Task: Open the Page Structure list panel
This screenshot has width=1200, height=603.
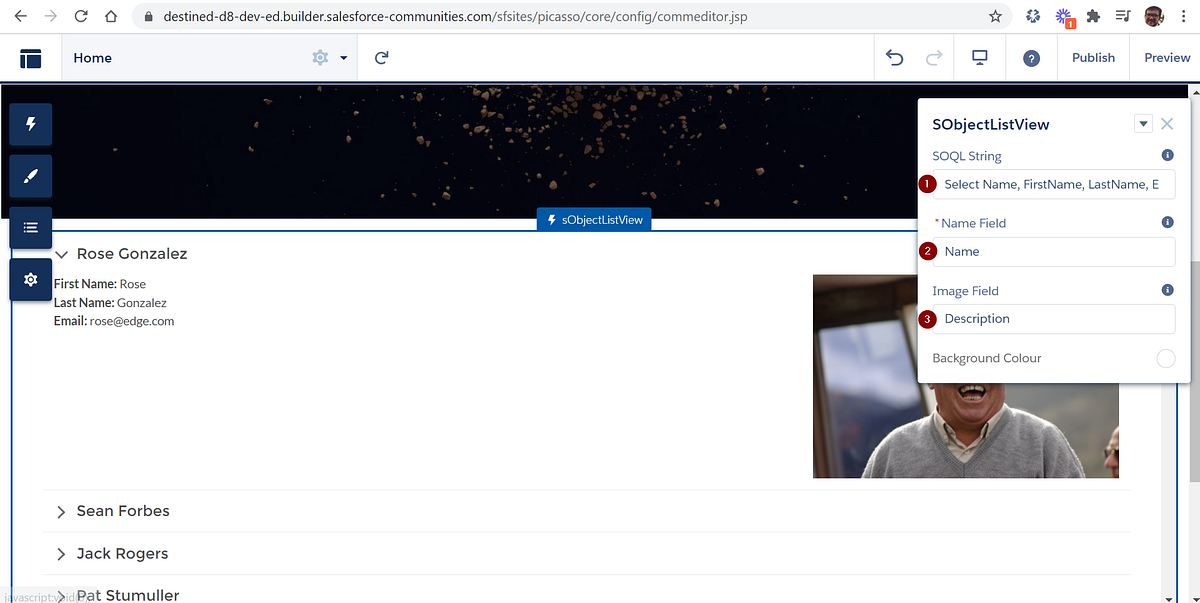Action: [31, 228]
